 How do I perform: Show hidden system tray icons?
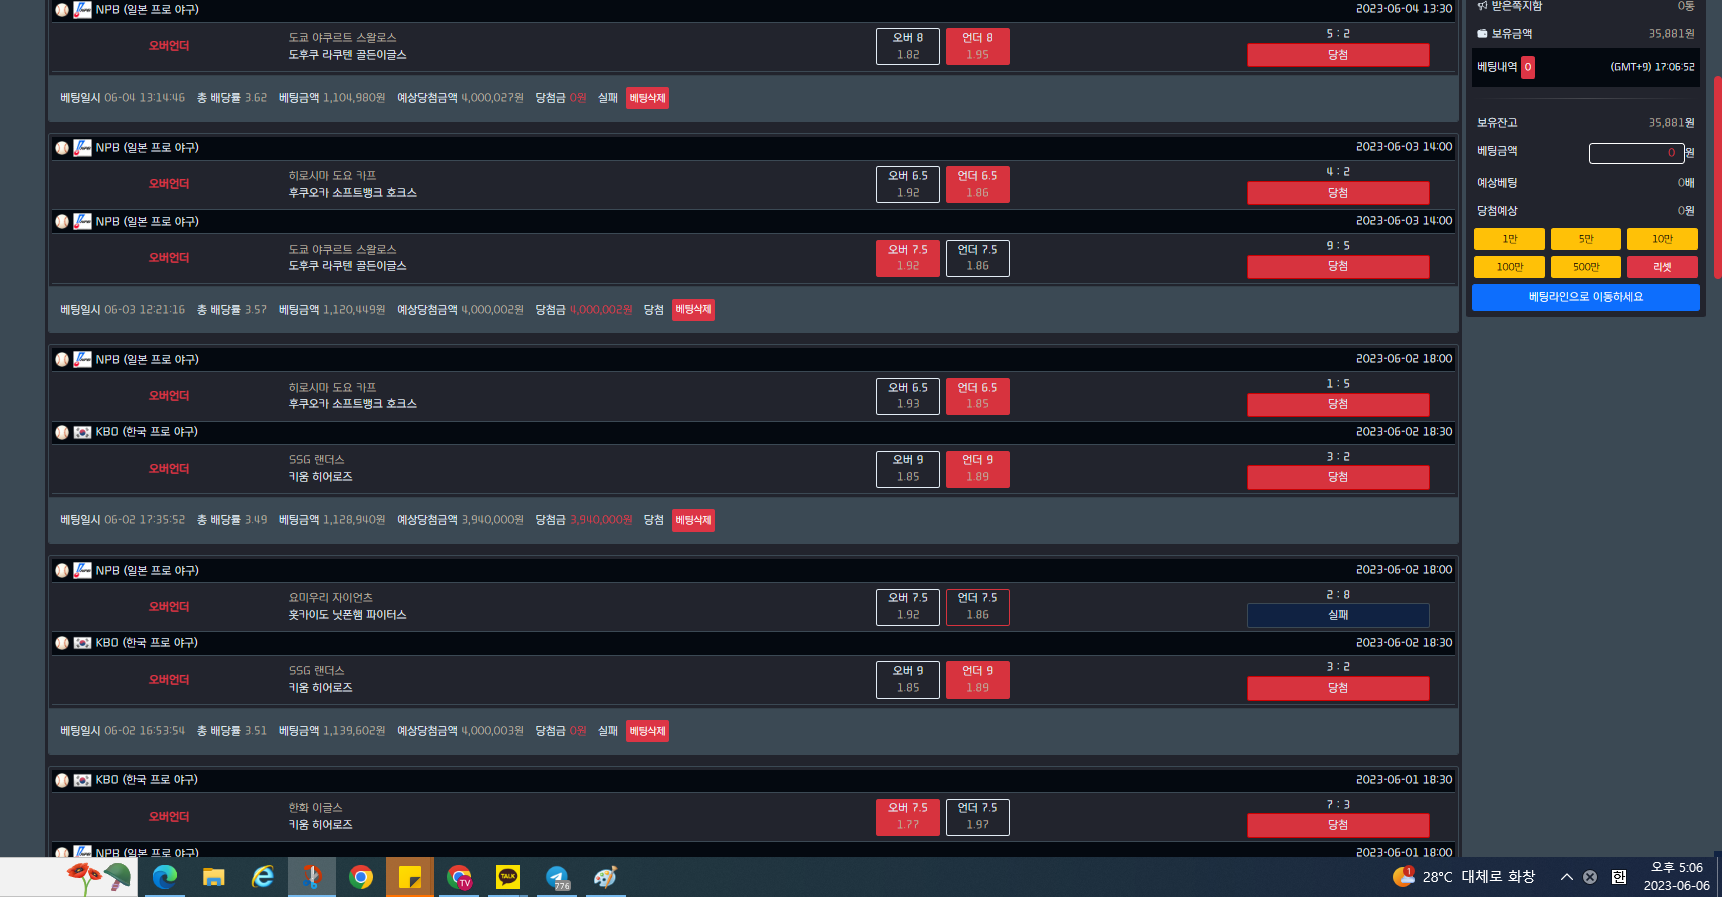pos(1566,877)
